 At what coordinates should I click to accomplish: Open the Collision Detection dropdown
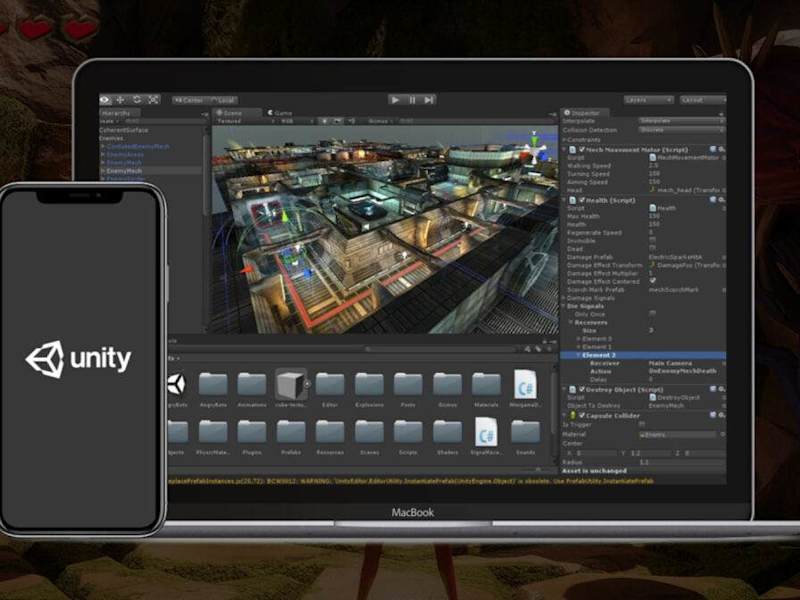682,130
